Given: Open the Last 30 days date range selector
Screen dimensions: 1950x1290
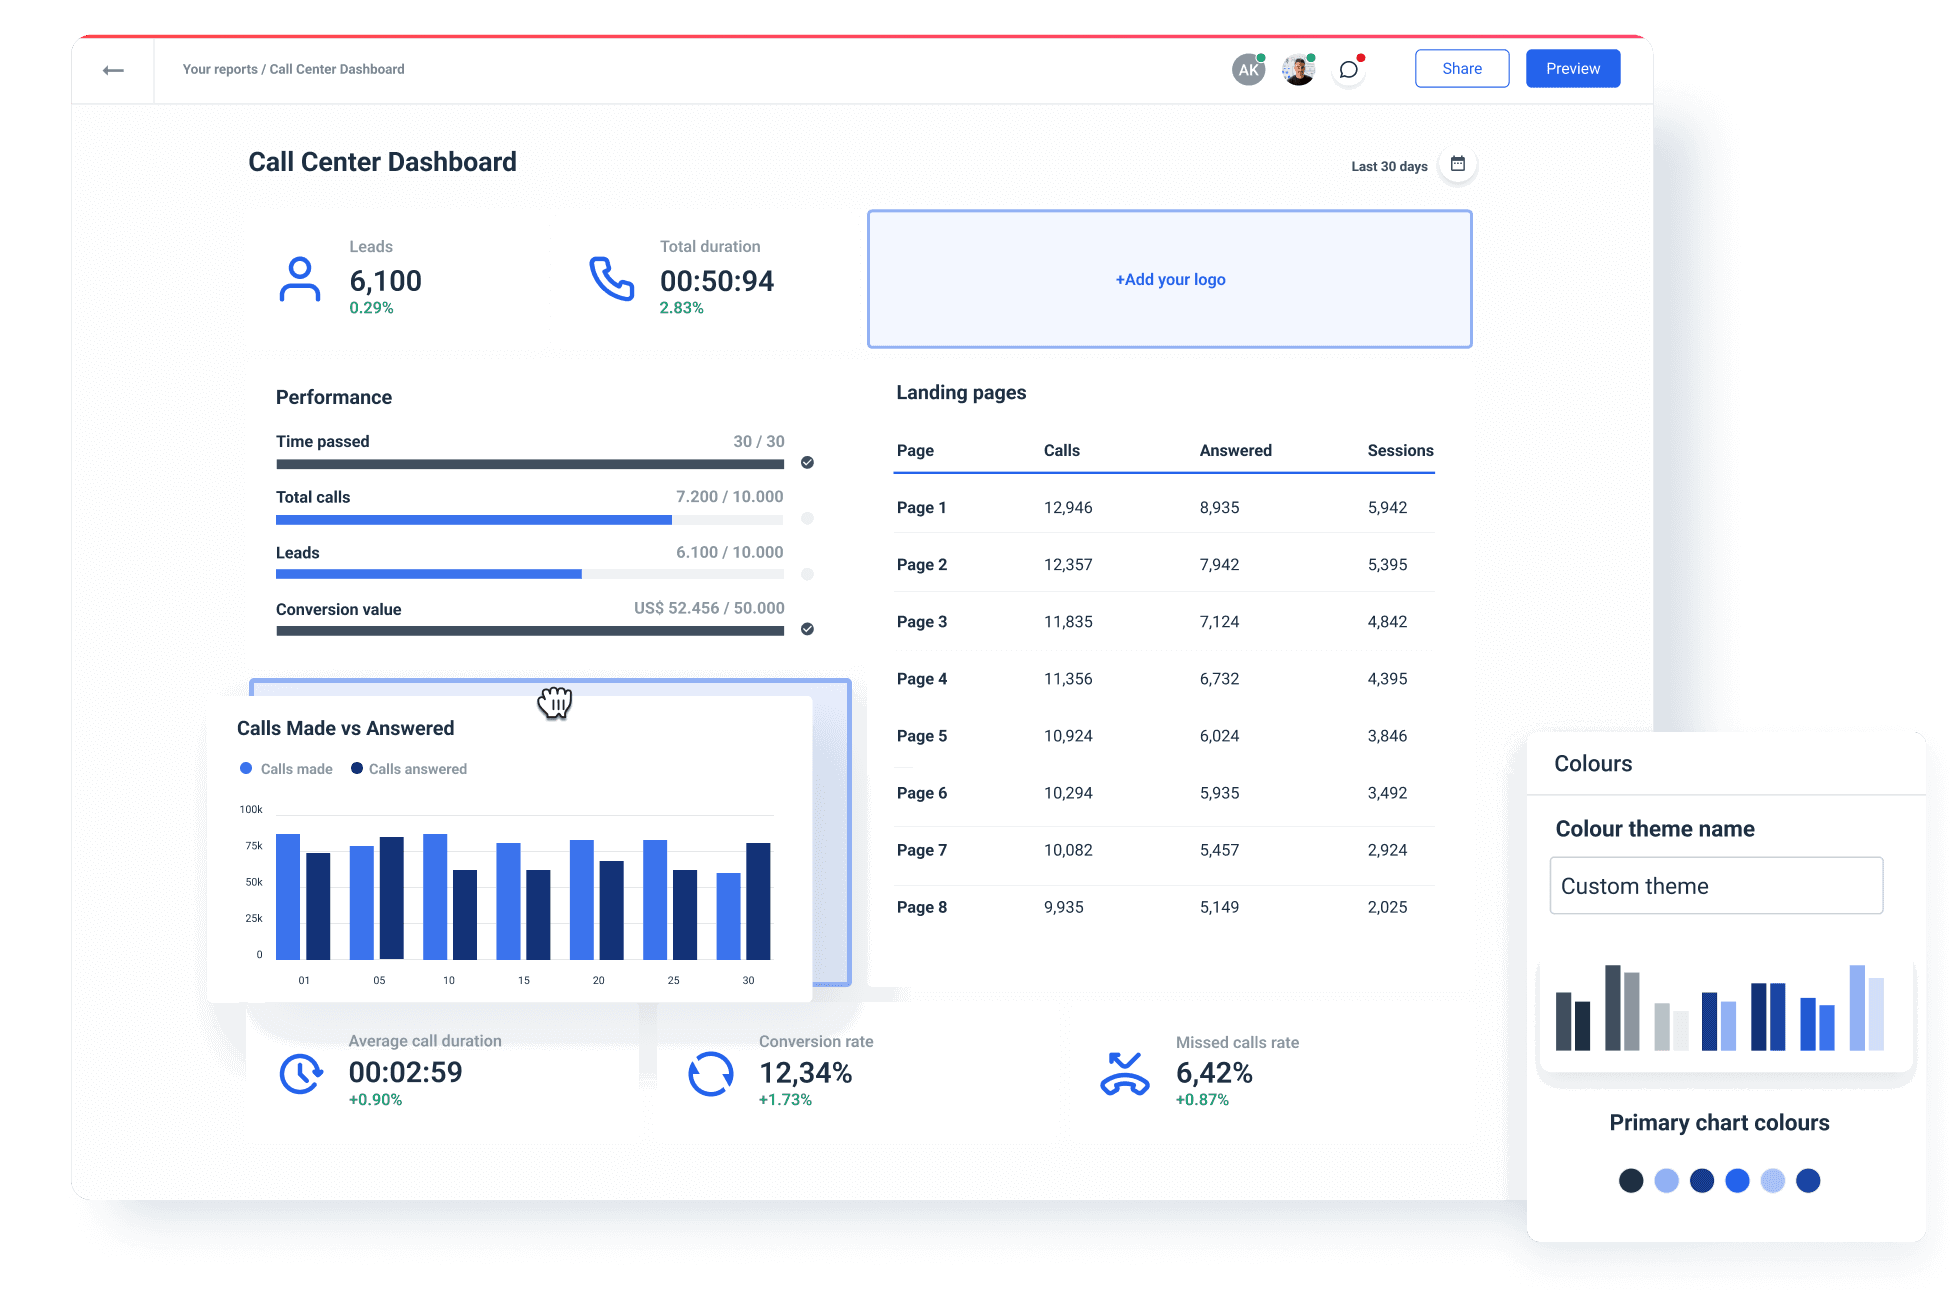Looking at the screenshot, I should click(1389, 166).
